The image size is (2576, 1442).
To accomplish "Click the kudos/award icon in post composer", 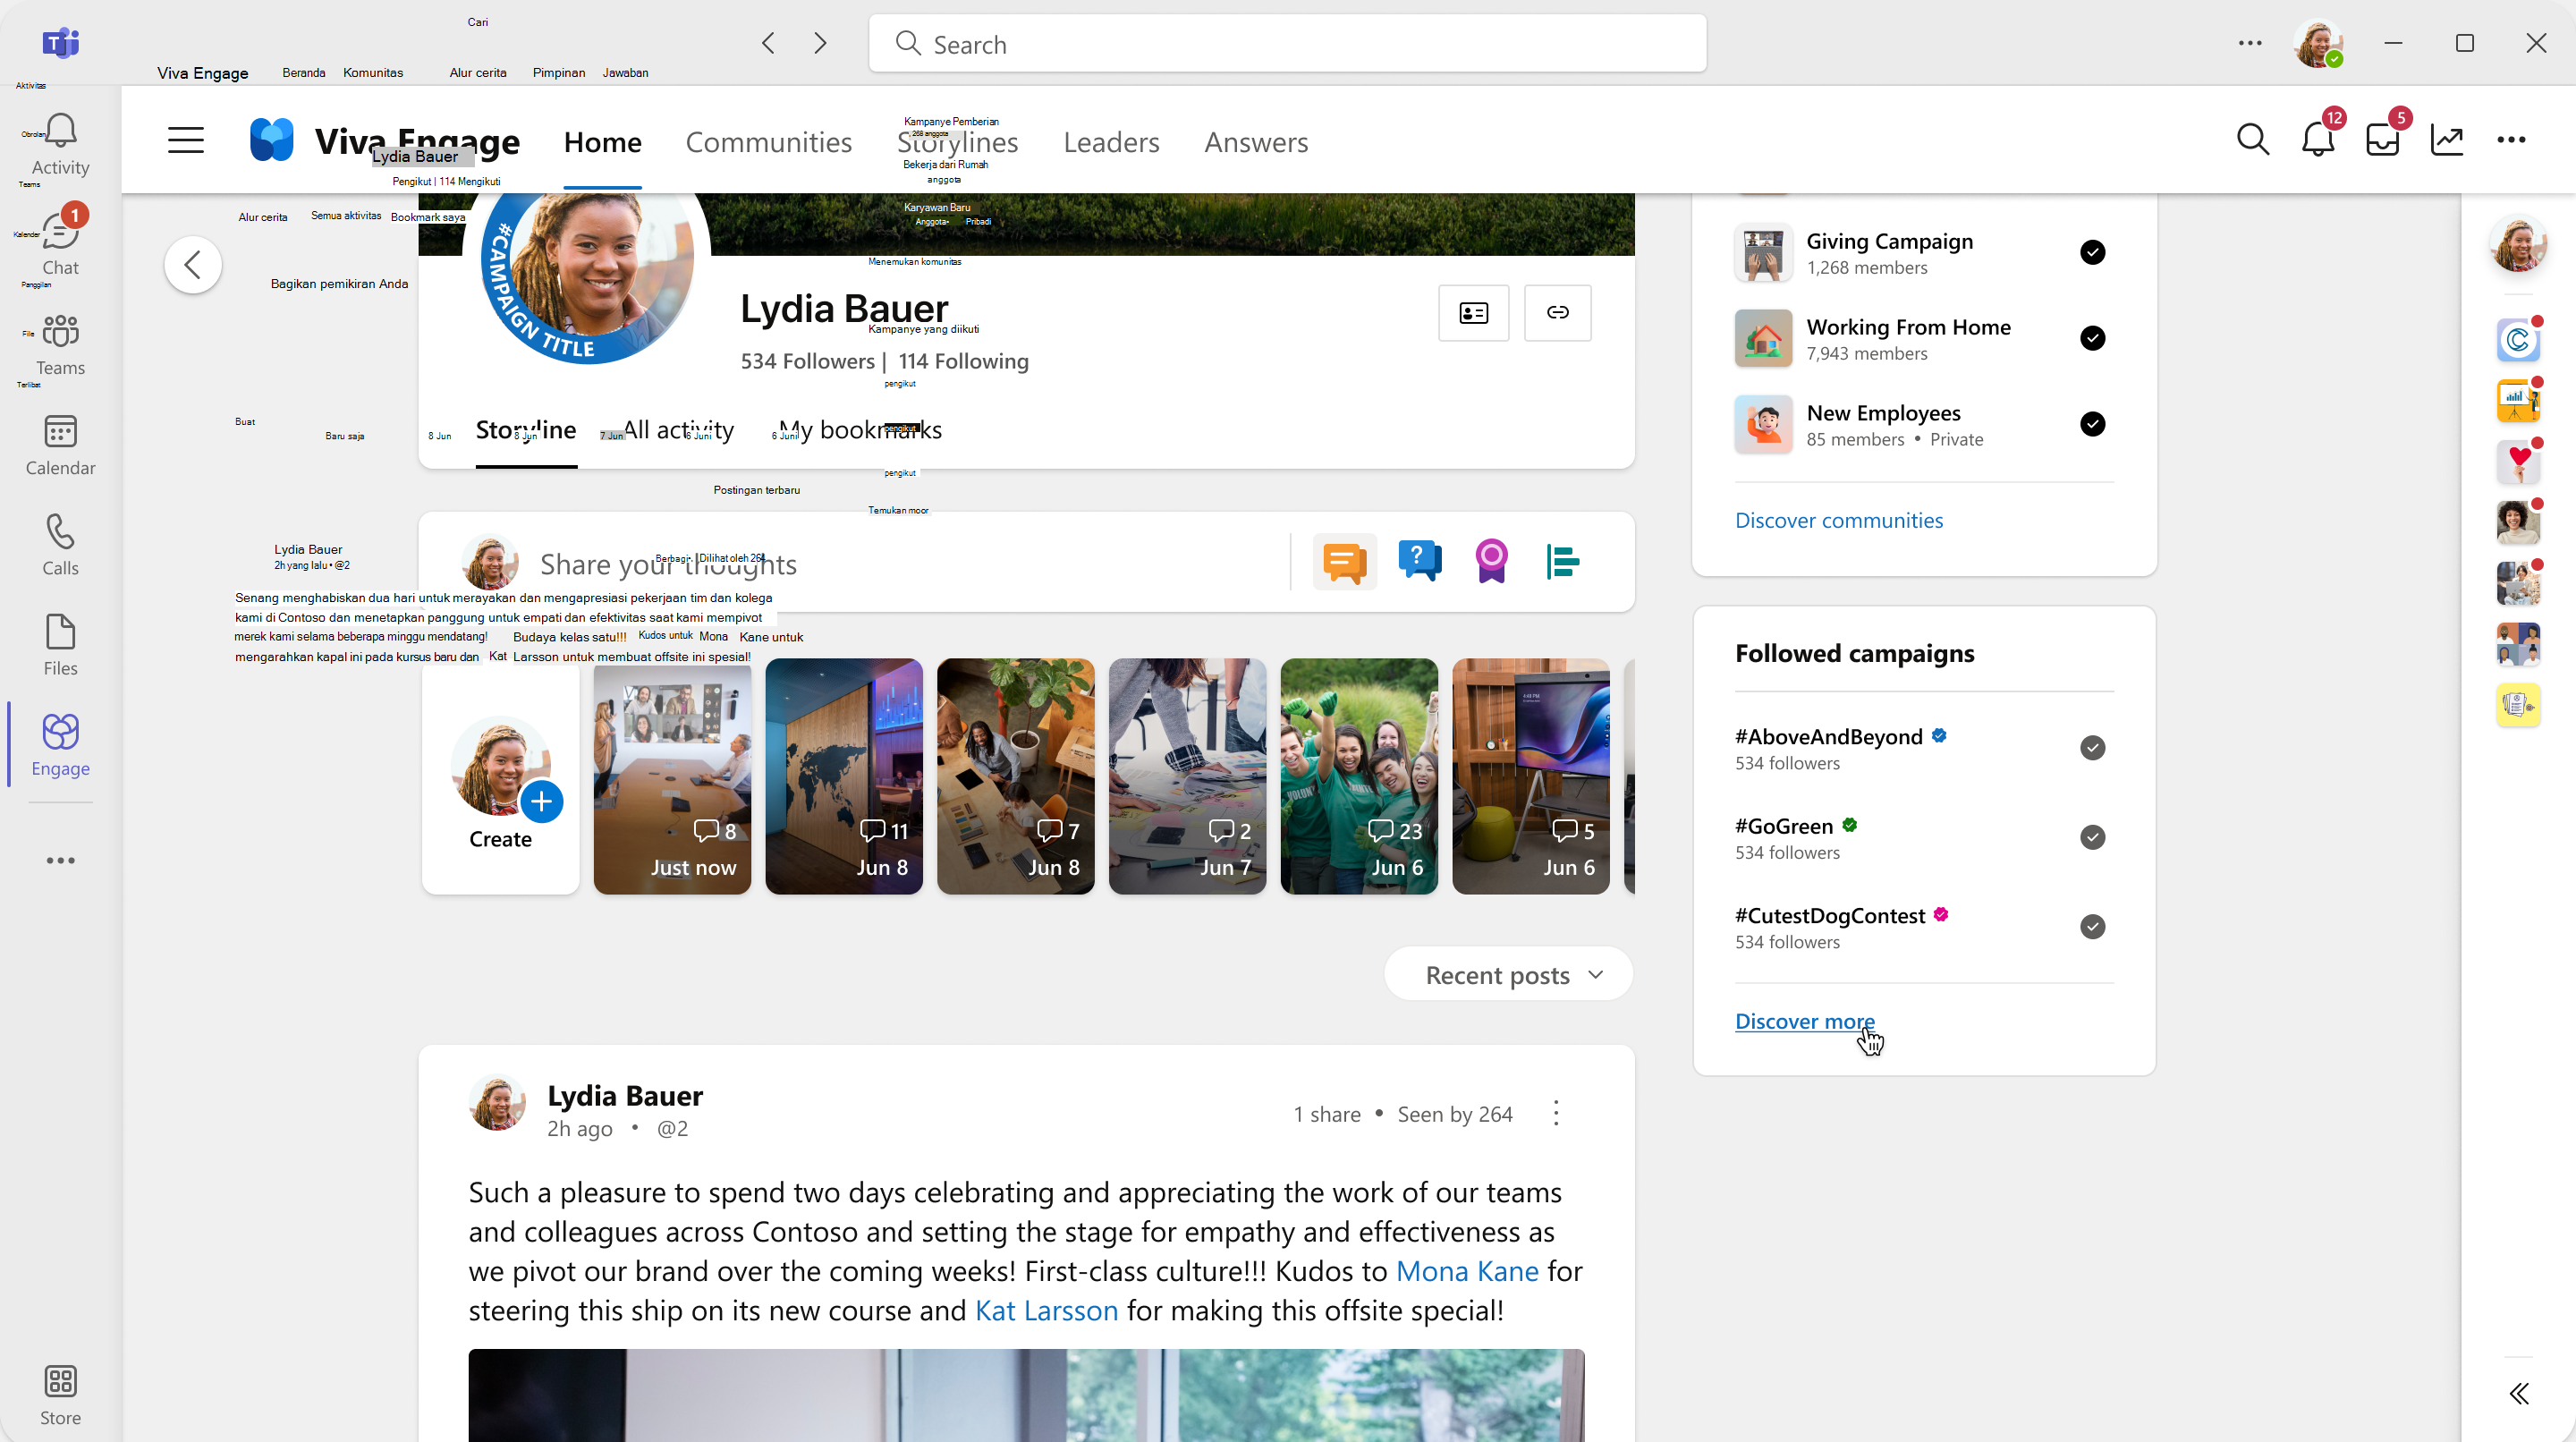I will [x=1491, y=563].
